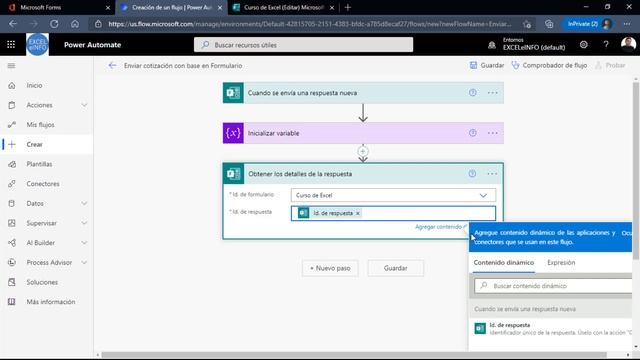
Task: Open the app launcher waffle icon
Action: click(11, 44)
